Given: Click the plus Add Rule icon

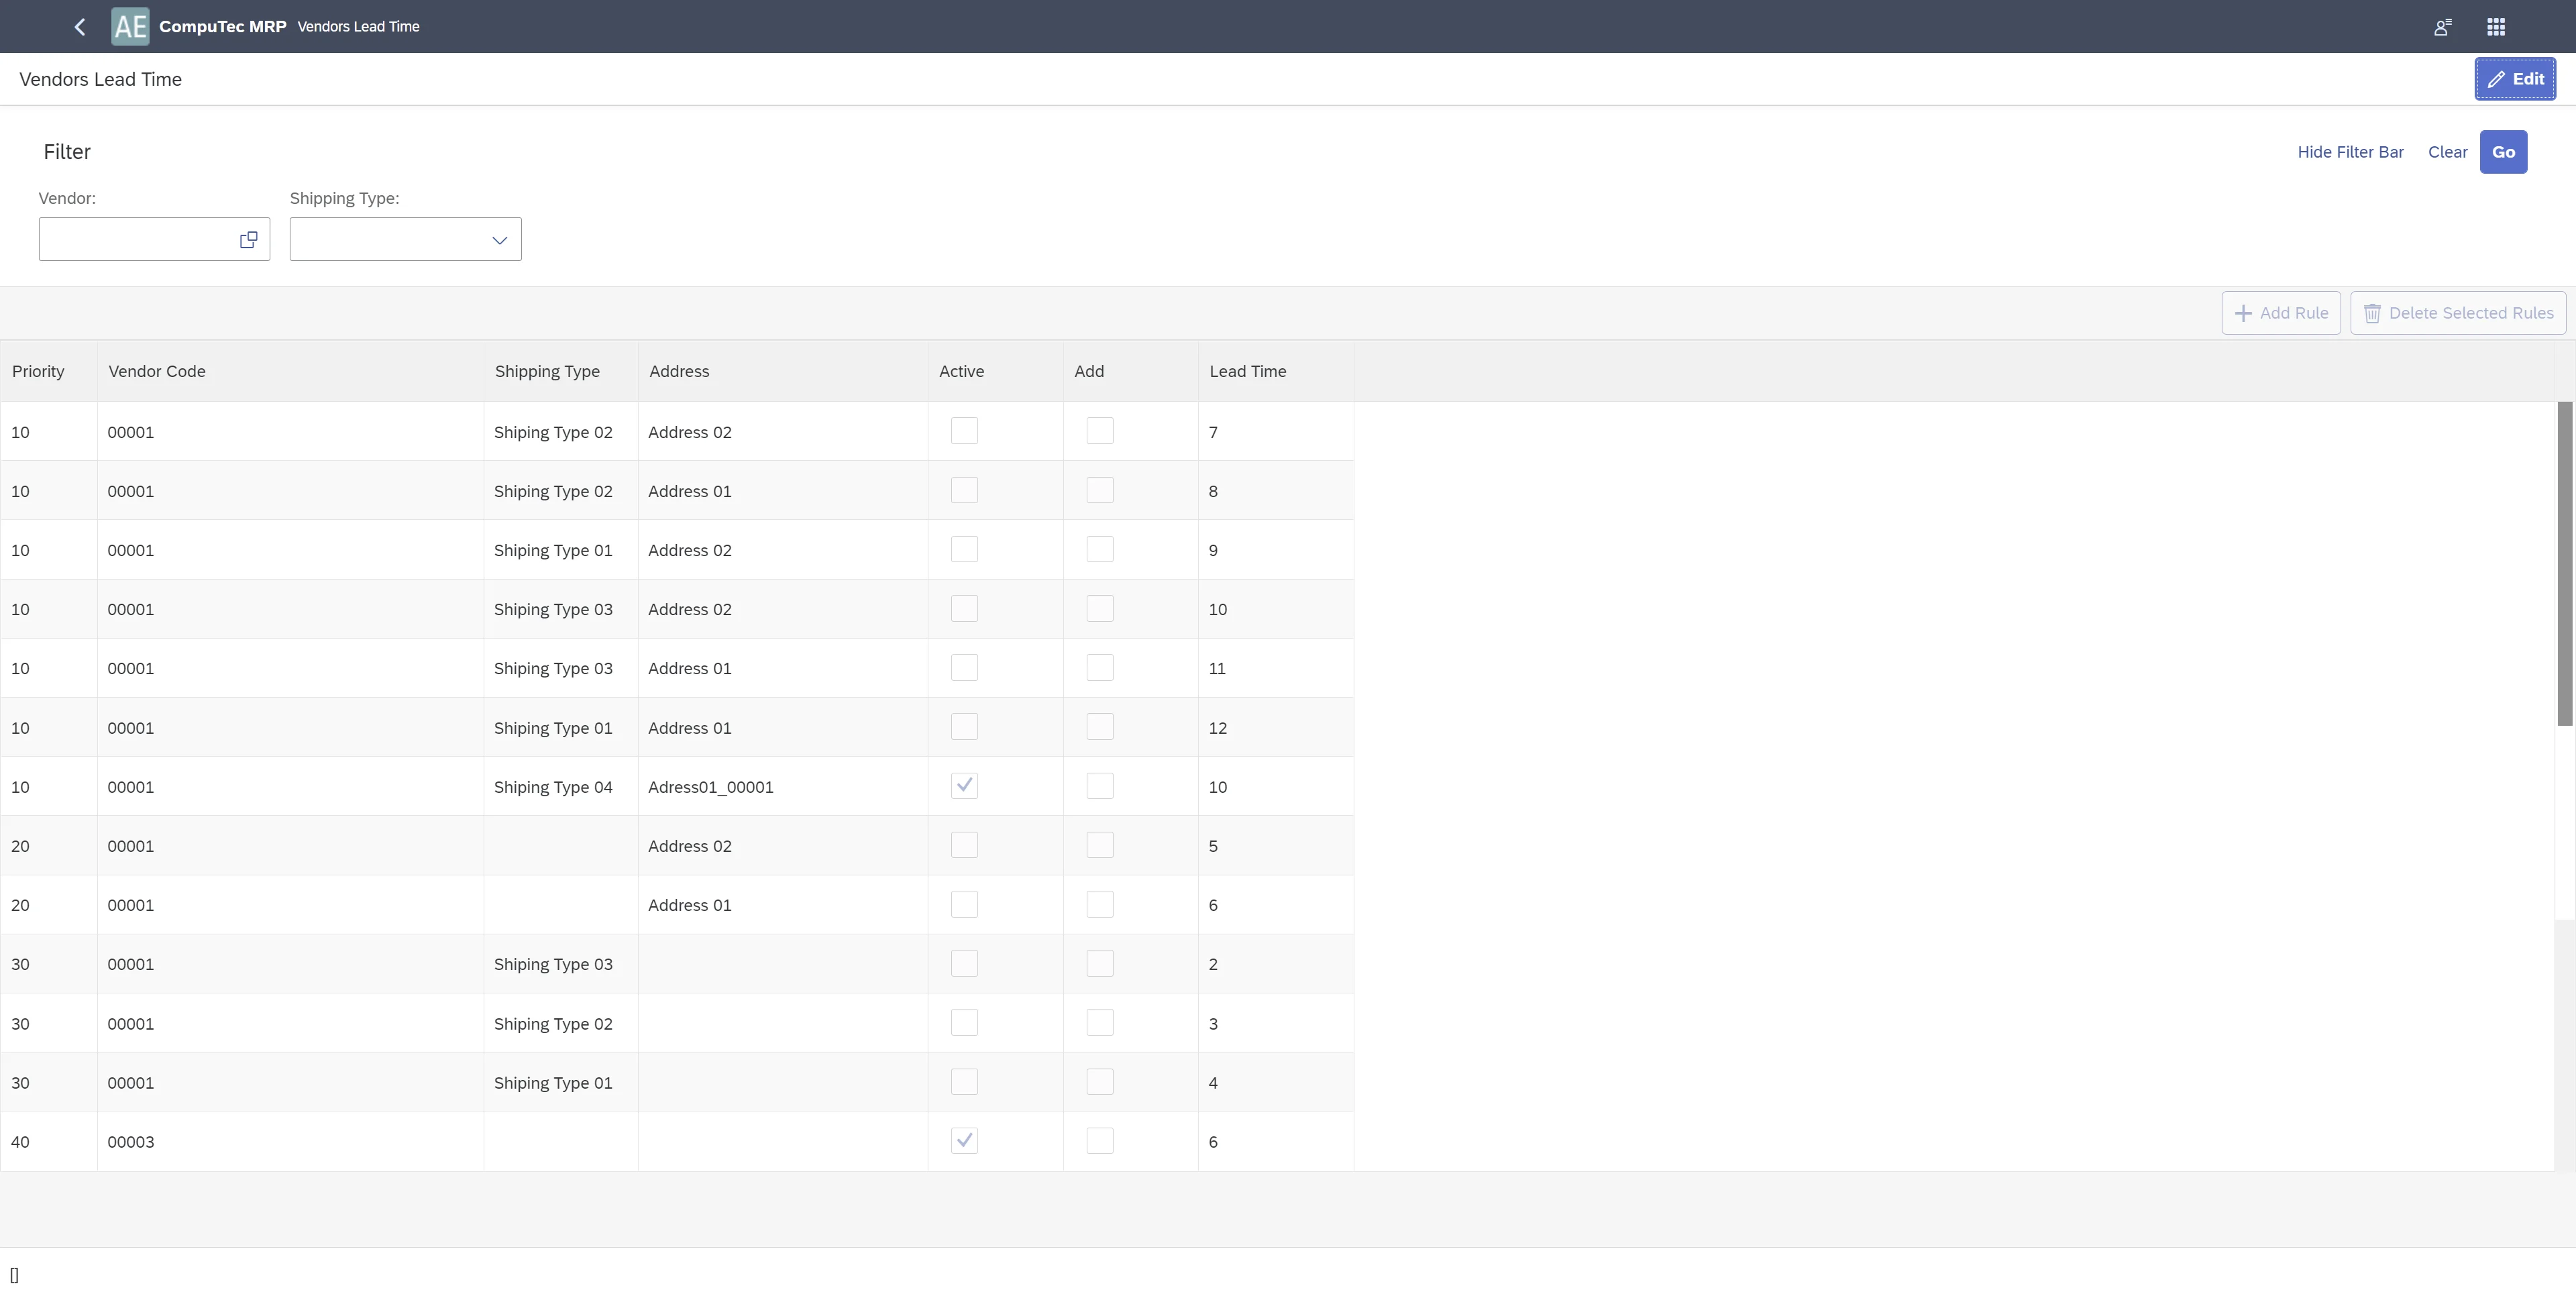Looking at the screenshot, I should [2243, 313].
